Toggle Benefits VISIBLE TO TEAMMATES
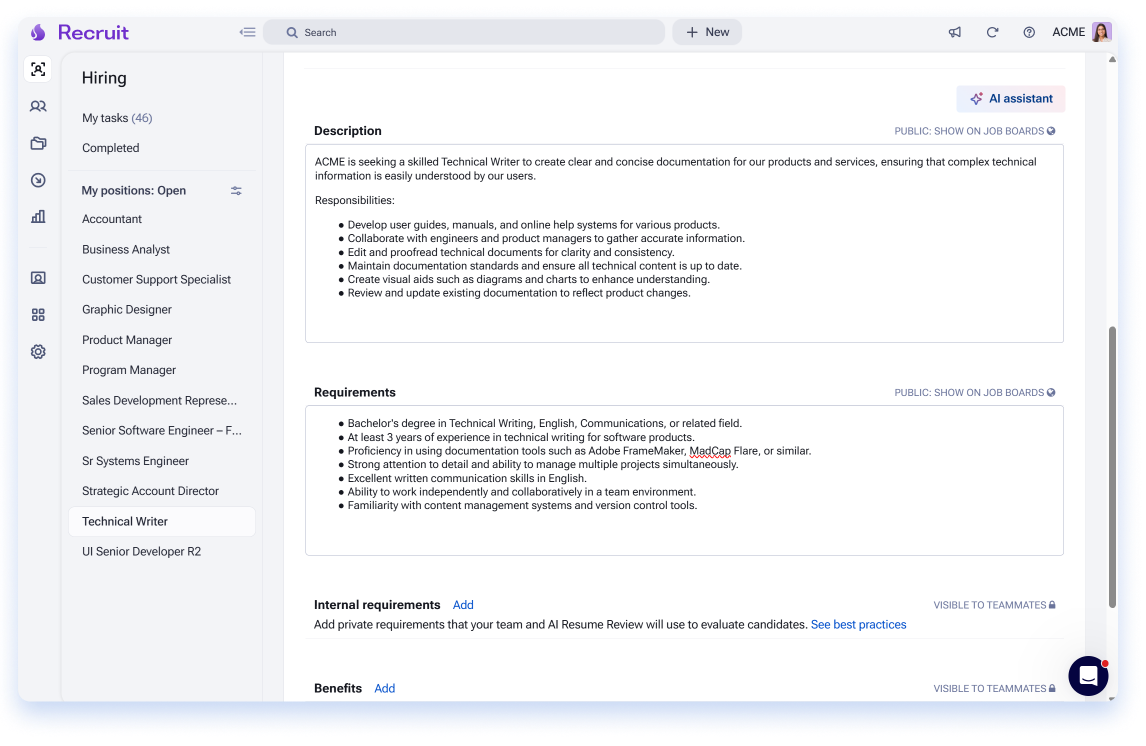 [994, 688]
